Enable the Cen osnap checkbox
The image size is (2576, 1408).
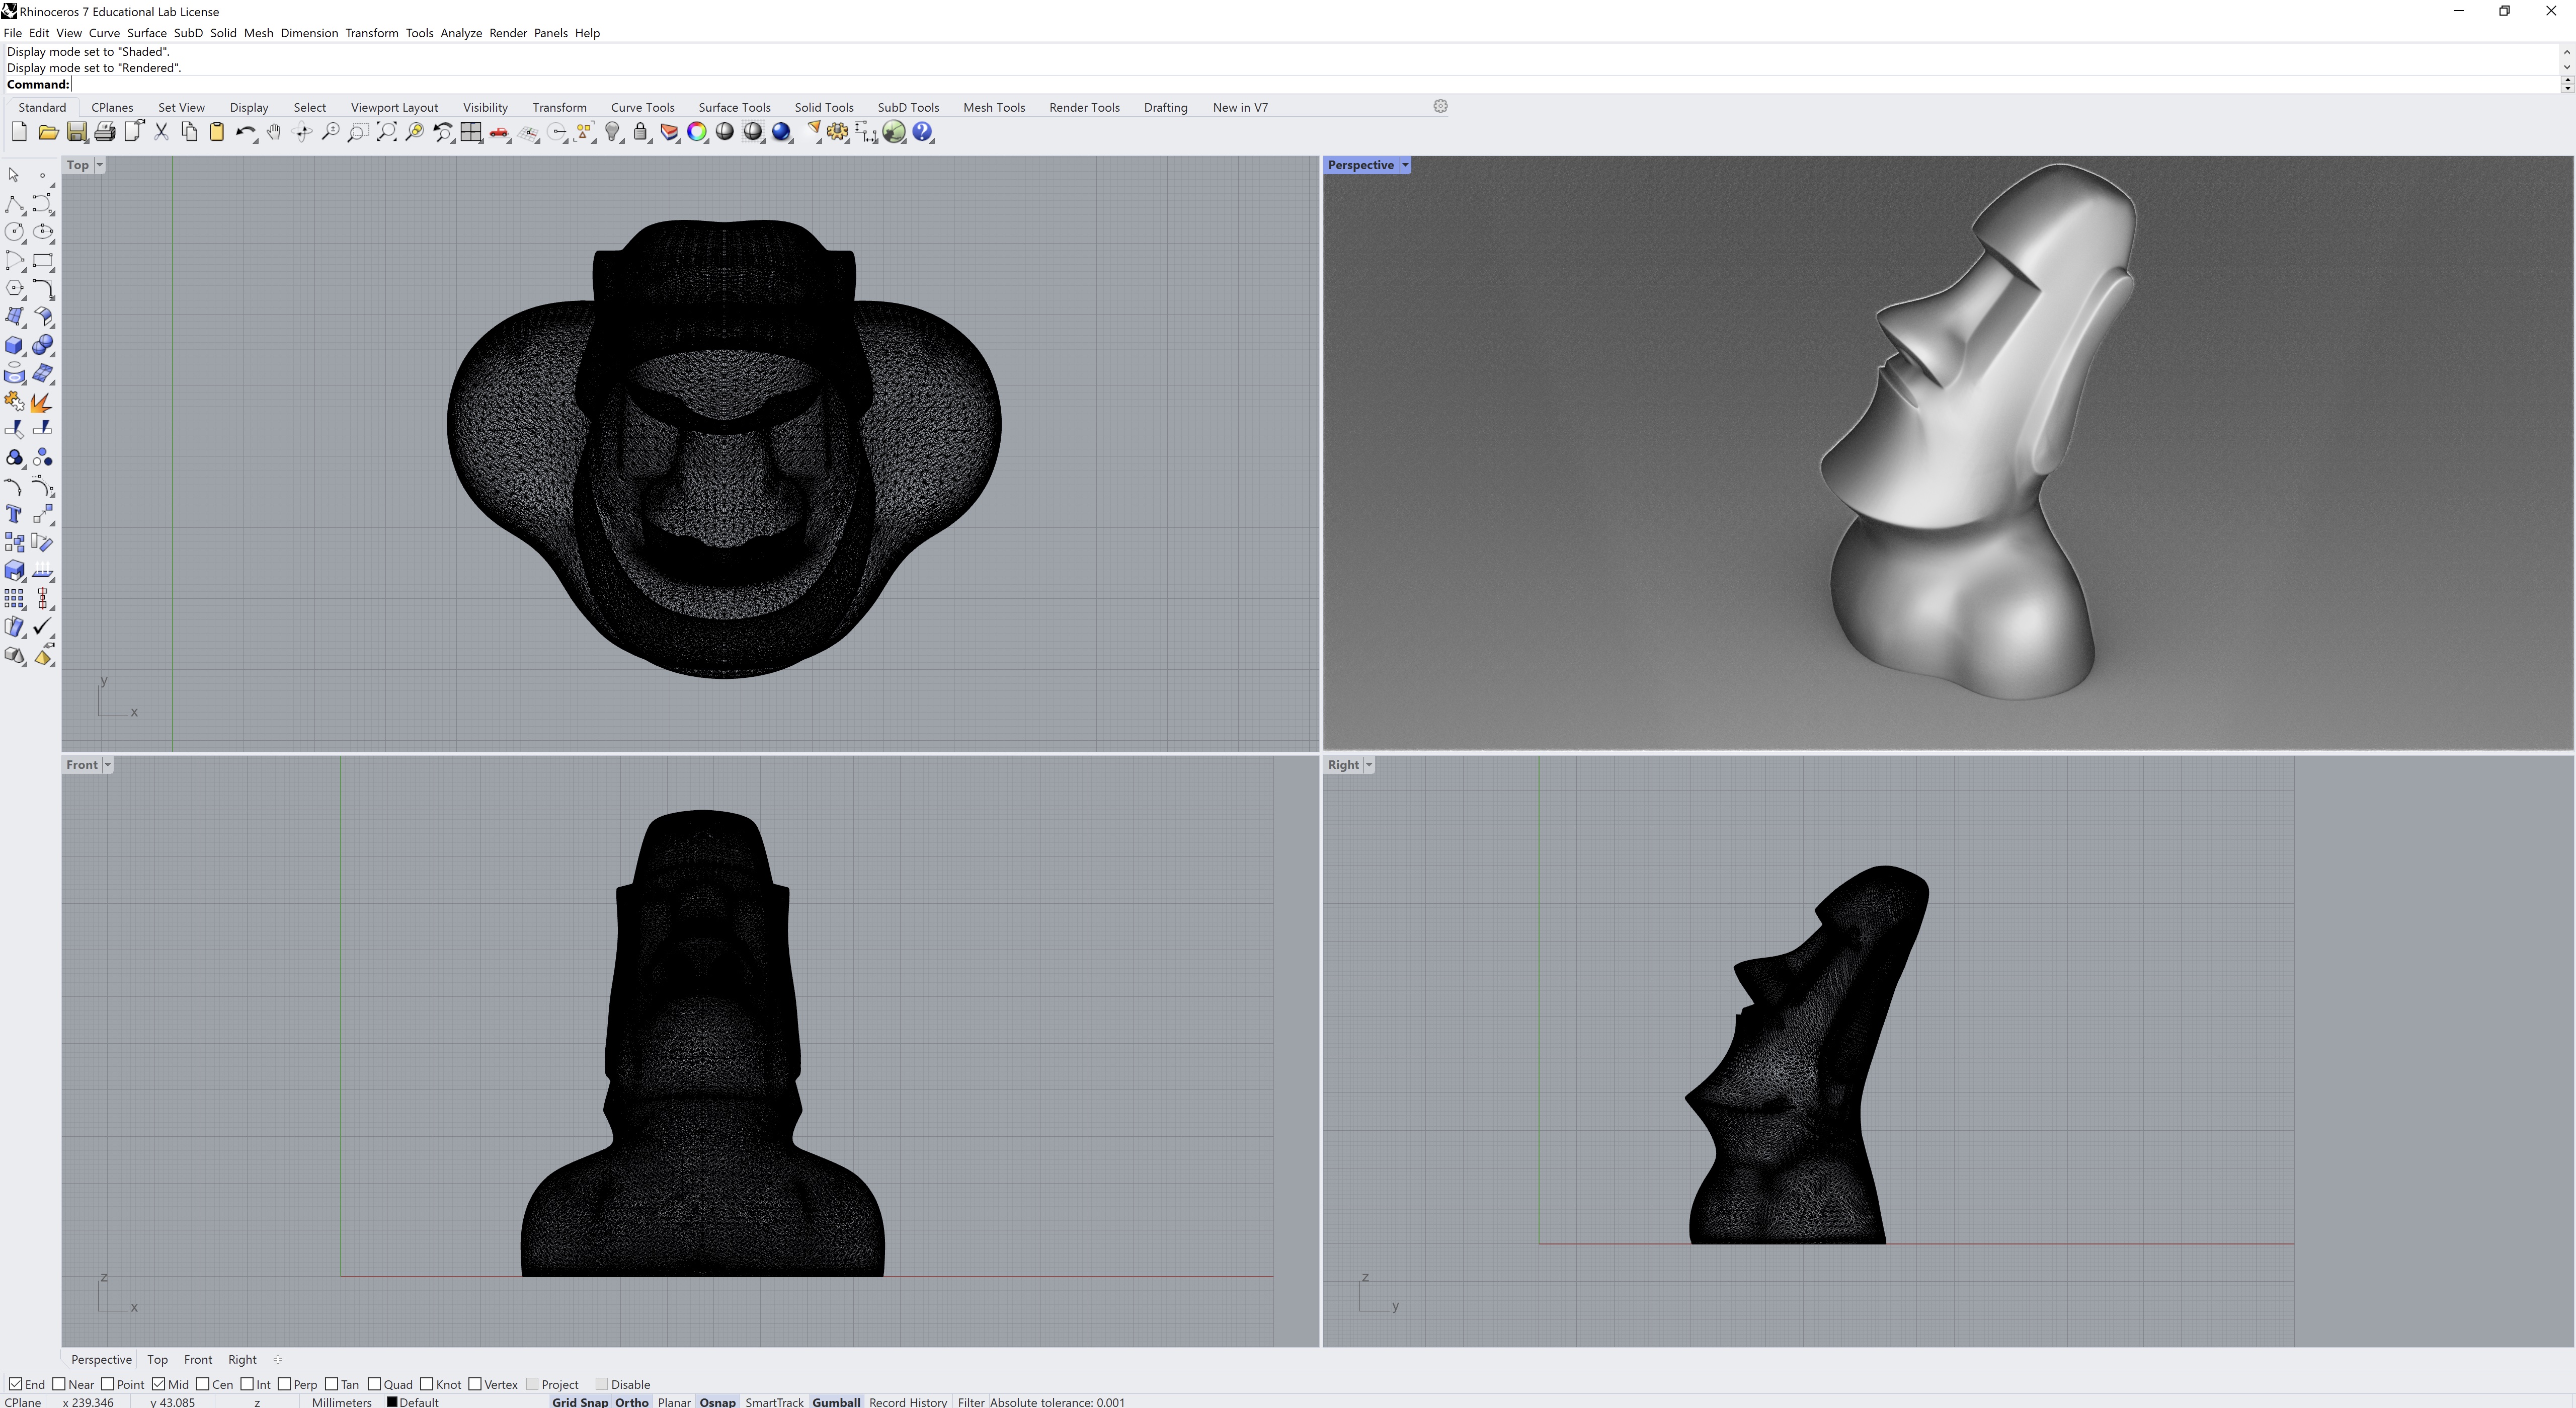coord(203,1384)
